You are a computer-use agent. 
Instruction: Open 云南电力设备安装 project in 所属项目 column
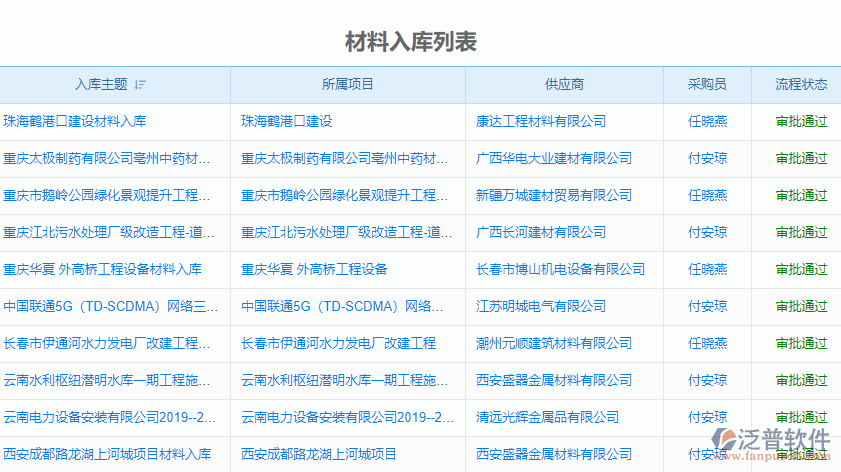(x=347, y=418)
